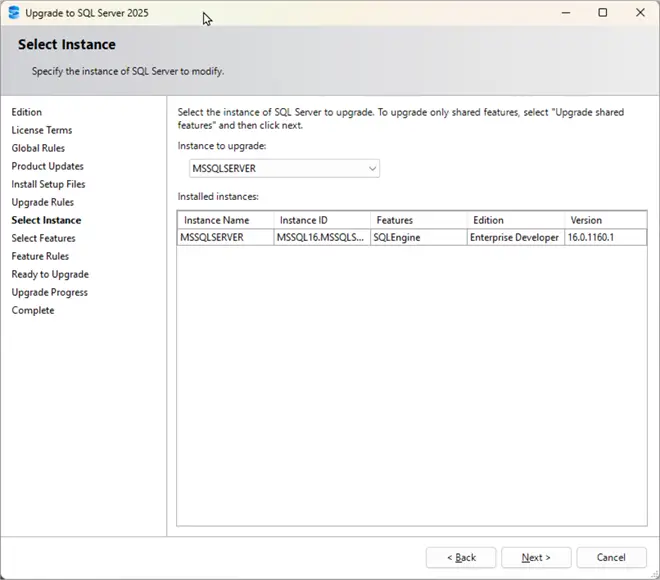Click the Features column header
Image resolution: width=660 pixels, height=580 pixels.
point(419,220)
